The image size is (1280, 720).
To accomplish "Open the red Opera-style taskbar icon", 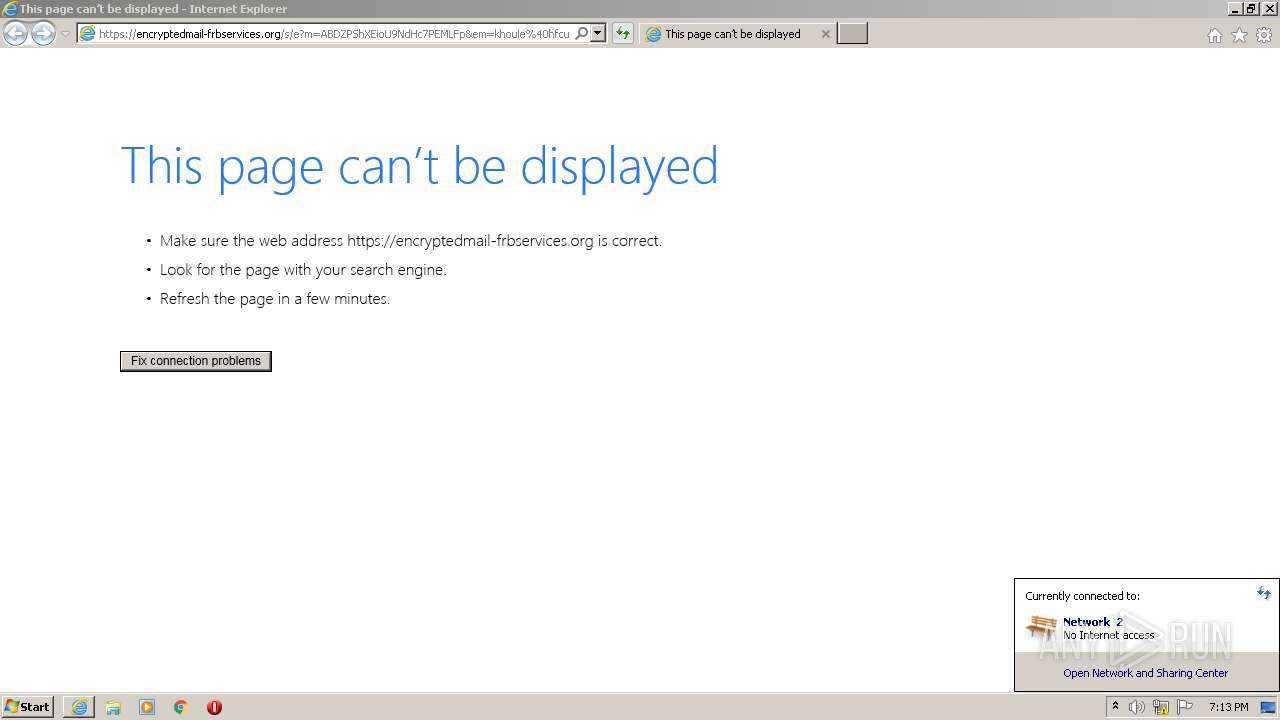I will coord(214,707).
